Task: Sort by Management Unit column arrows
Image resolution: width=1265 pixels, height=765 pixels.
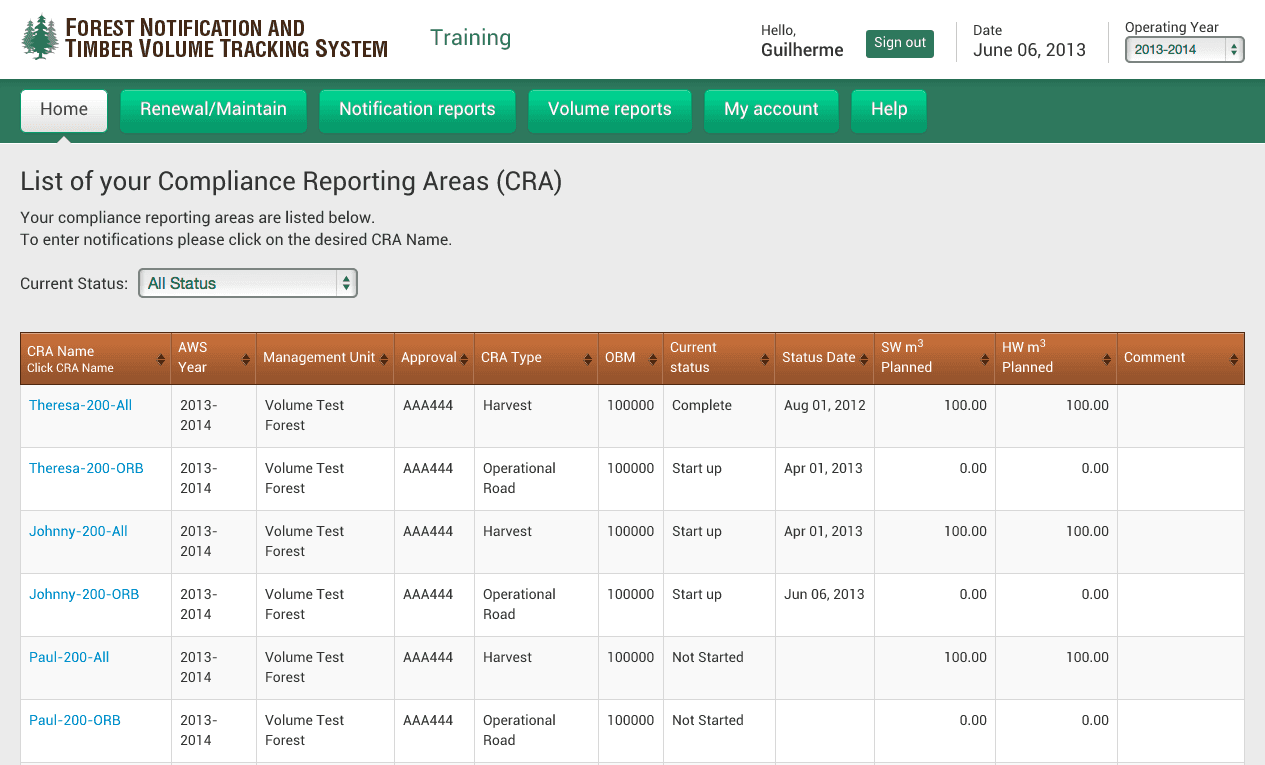Action: [384, 358]
